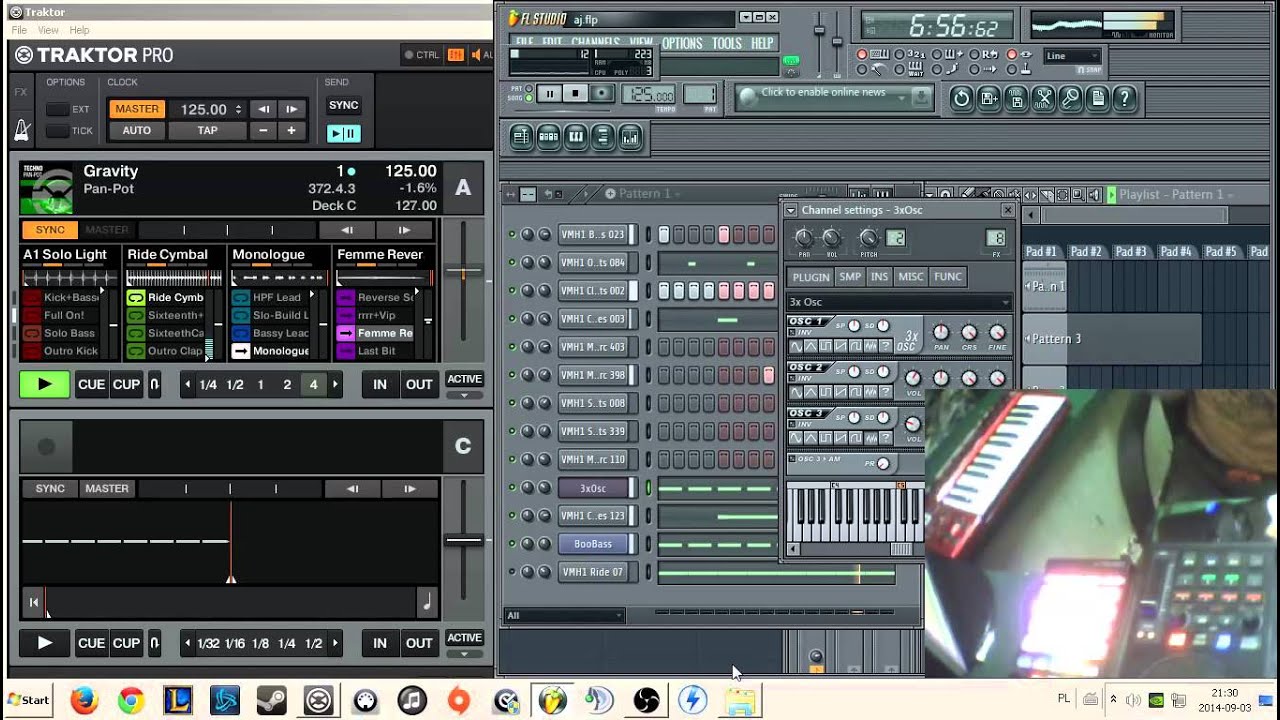Open FL Studio mixer view button

click(x=630, y=137)
